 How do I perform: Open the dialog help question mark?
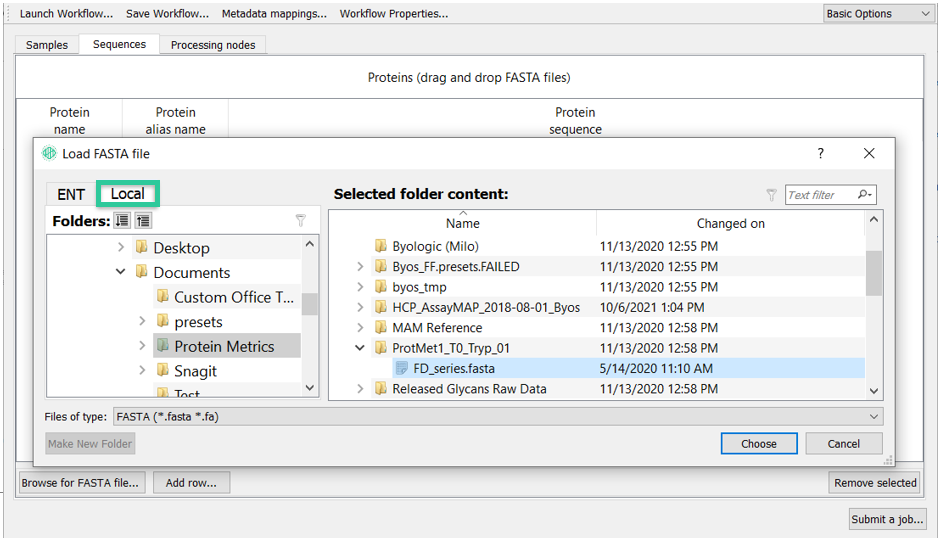(x=820, y=153)
